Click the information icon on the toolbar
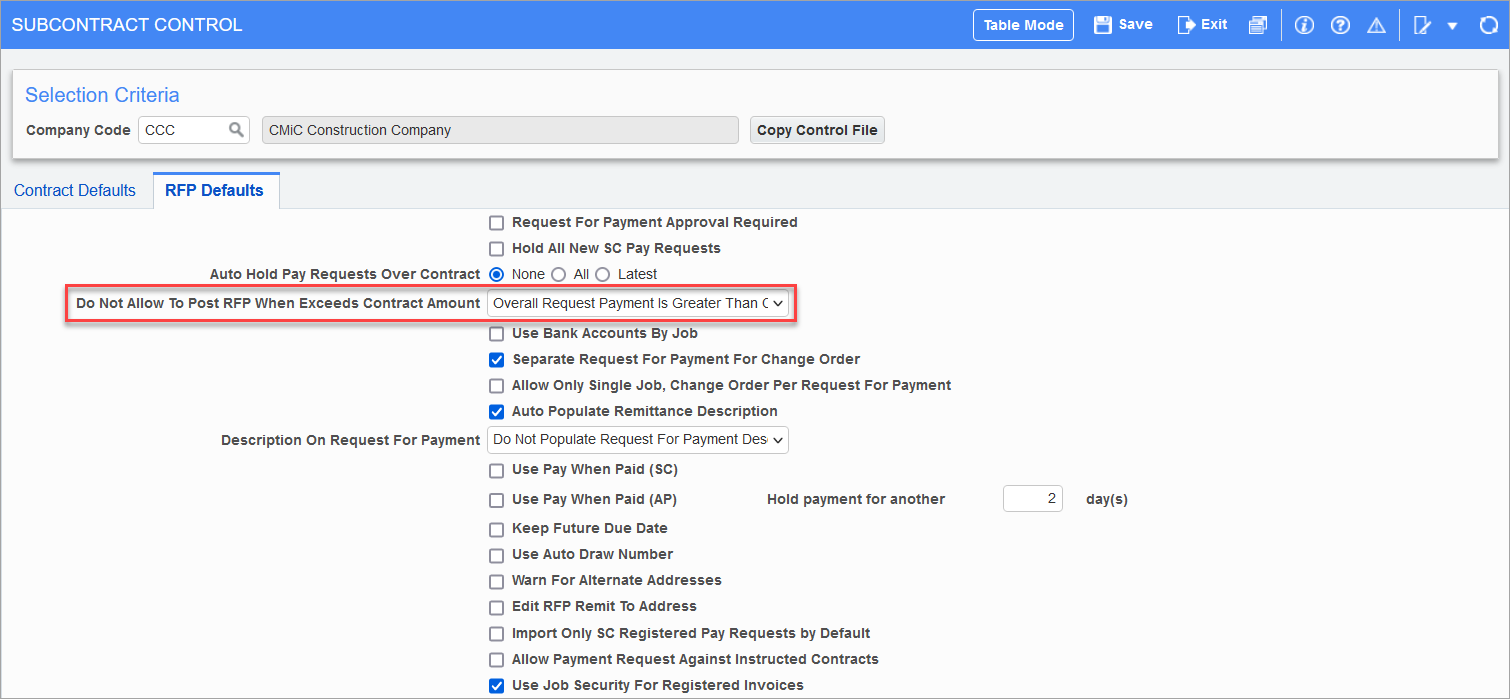 click(x=1304, y=25)
